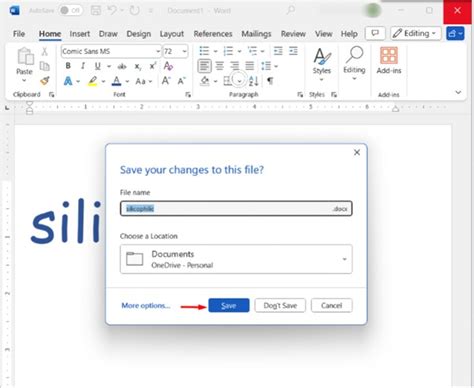
Task: Open Font dialog launcher
Action: point(188,95)
